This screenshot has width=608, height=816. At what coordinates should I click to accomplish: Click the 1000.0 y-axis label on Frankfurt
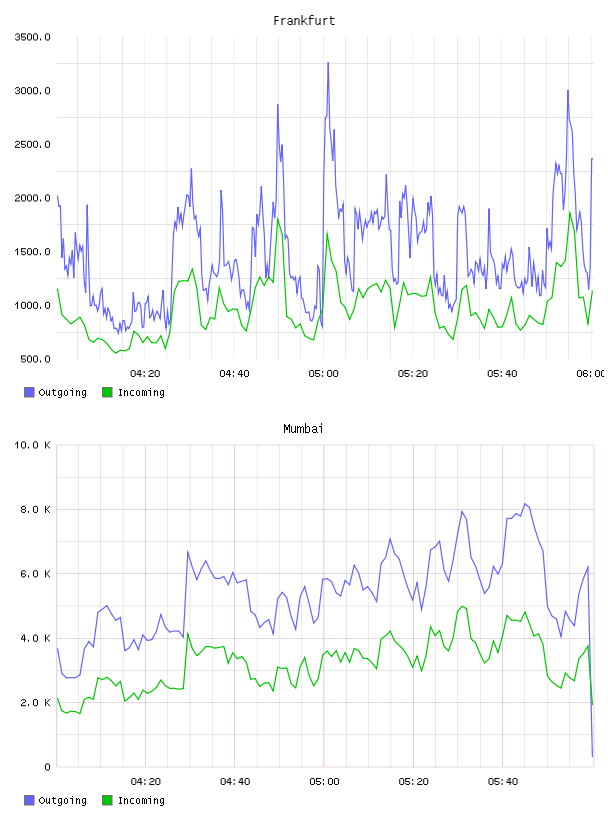[32, 305]
